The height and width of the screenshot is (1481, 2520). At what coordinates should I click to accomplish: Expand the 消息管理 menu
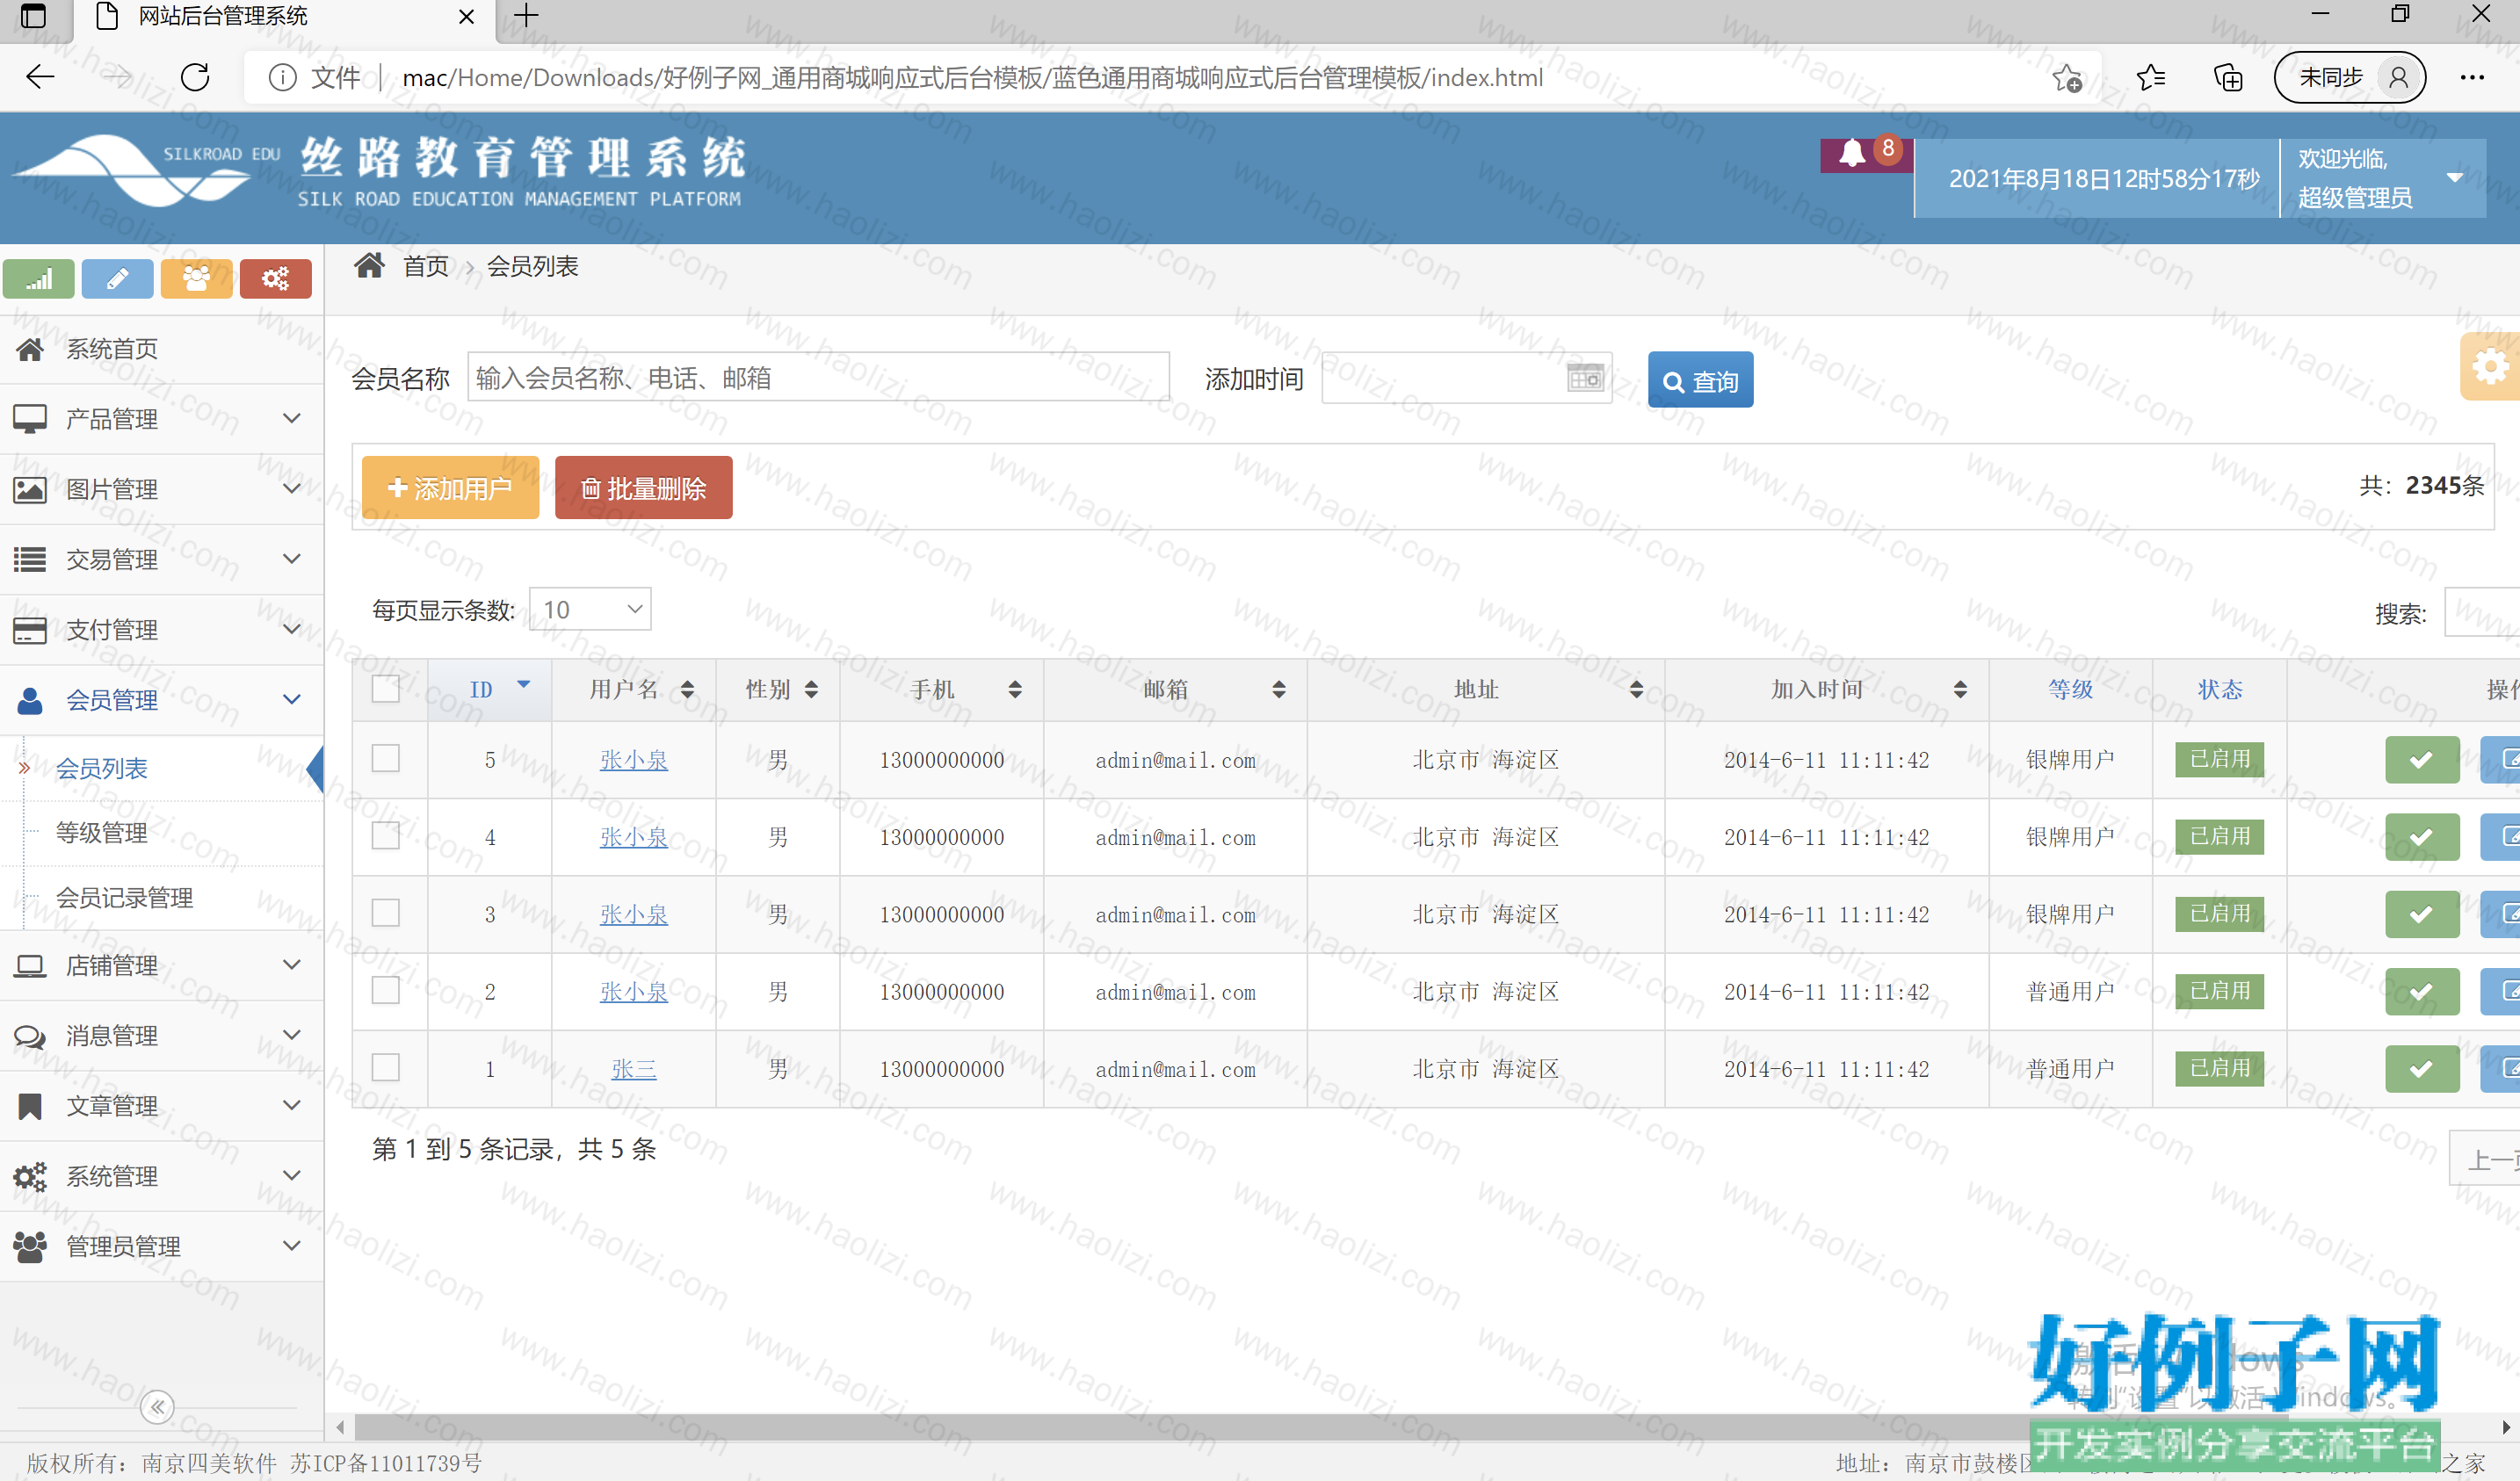point(161,1035)
